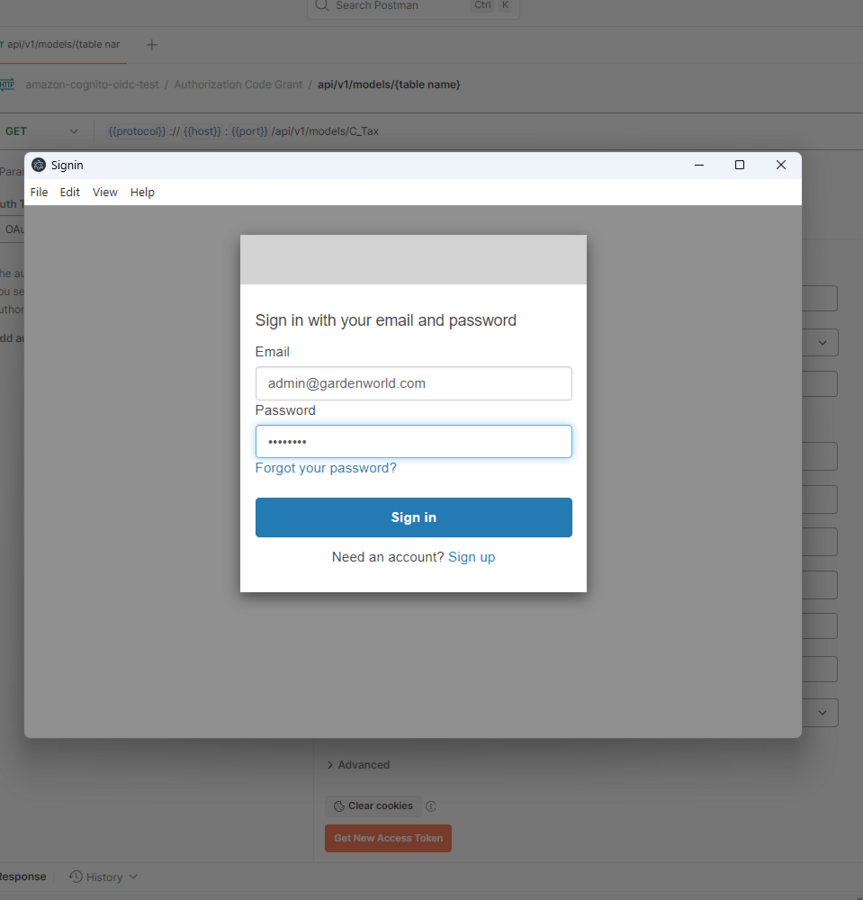Open the View menu

(105, 192)
